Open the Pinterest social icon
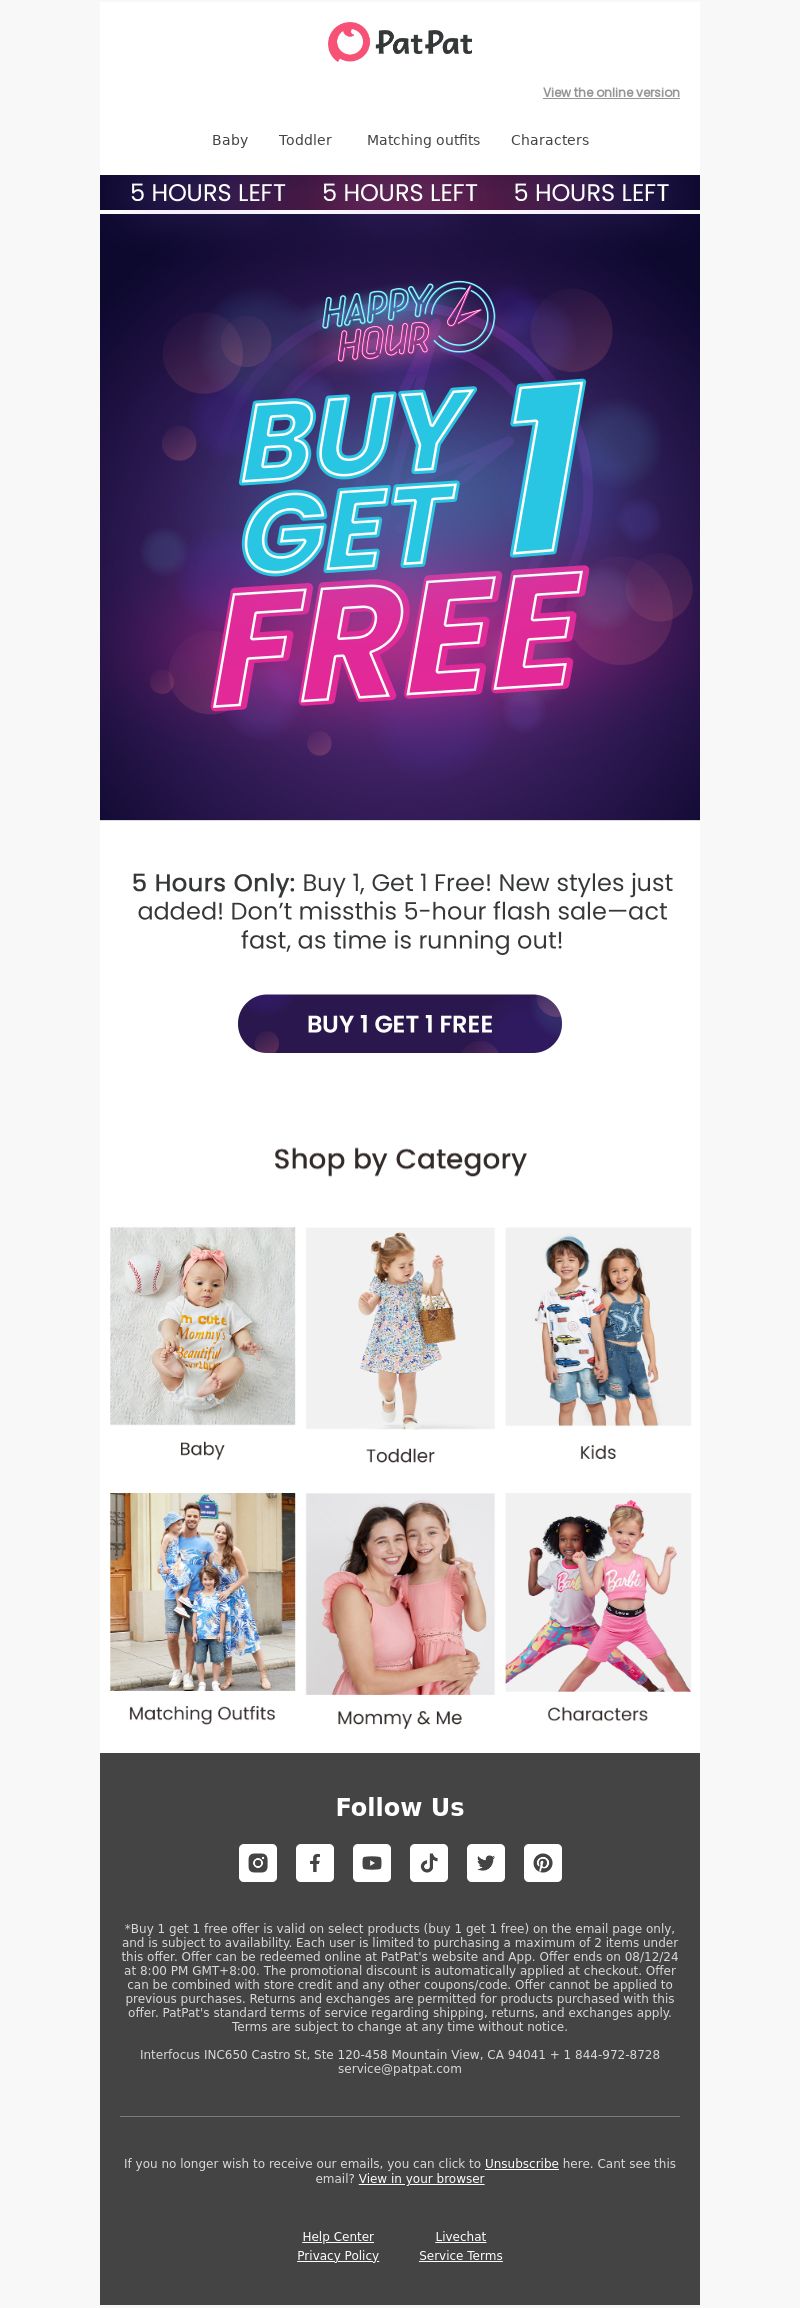The image size is (800, 2308). pos(543,1863)
